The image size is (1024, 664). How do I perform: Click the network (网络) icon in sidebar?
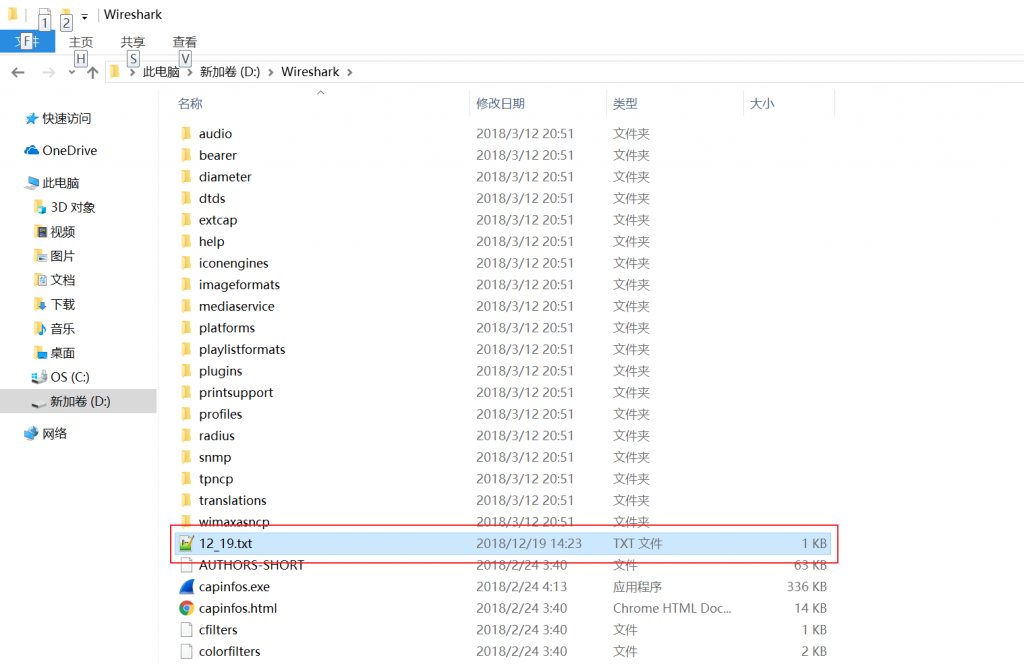coord(32,434)
